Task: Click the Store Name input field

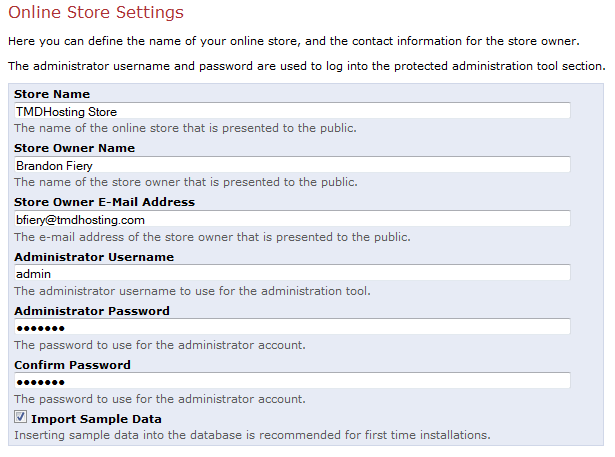Action: tap(291, 111)
